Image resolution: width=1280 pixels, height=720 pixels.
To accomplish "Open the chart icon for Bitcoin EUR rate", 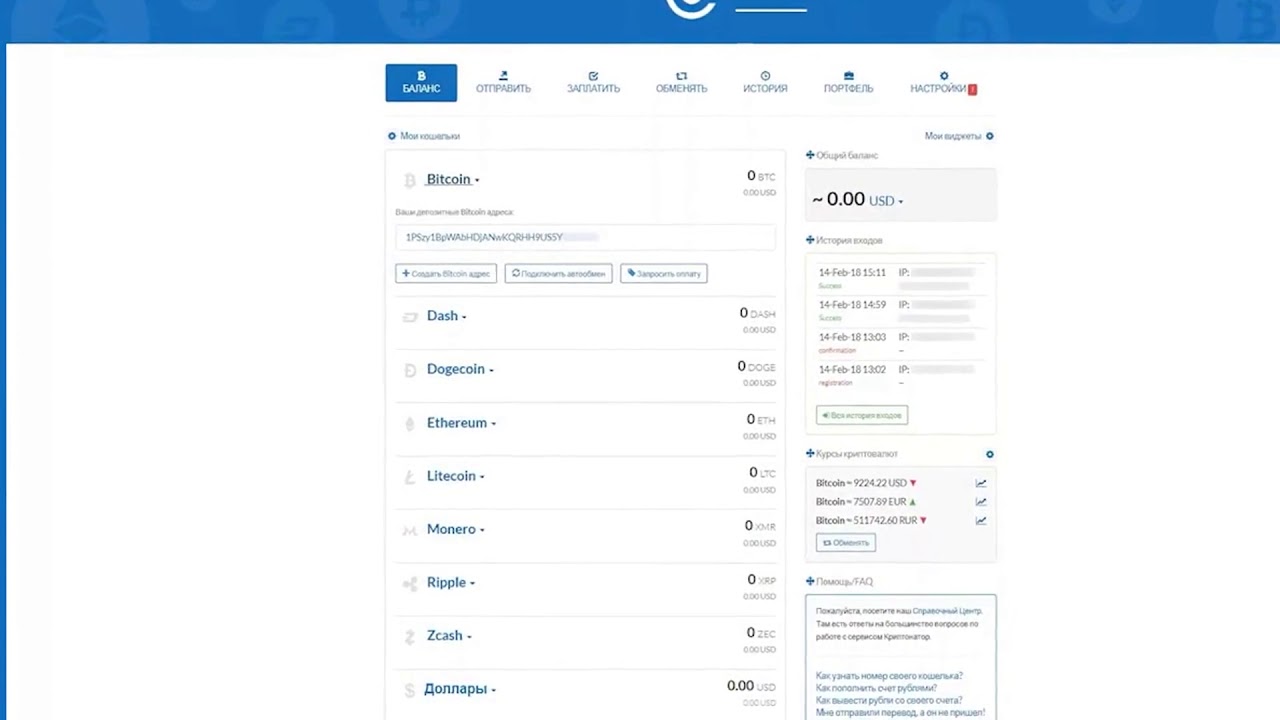I will tap(981, 502).
